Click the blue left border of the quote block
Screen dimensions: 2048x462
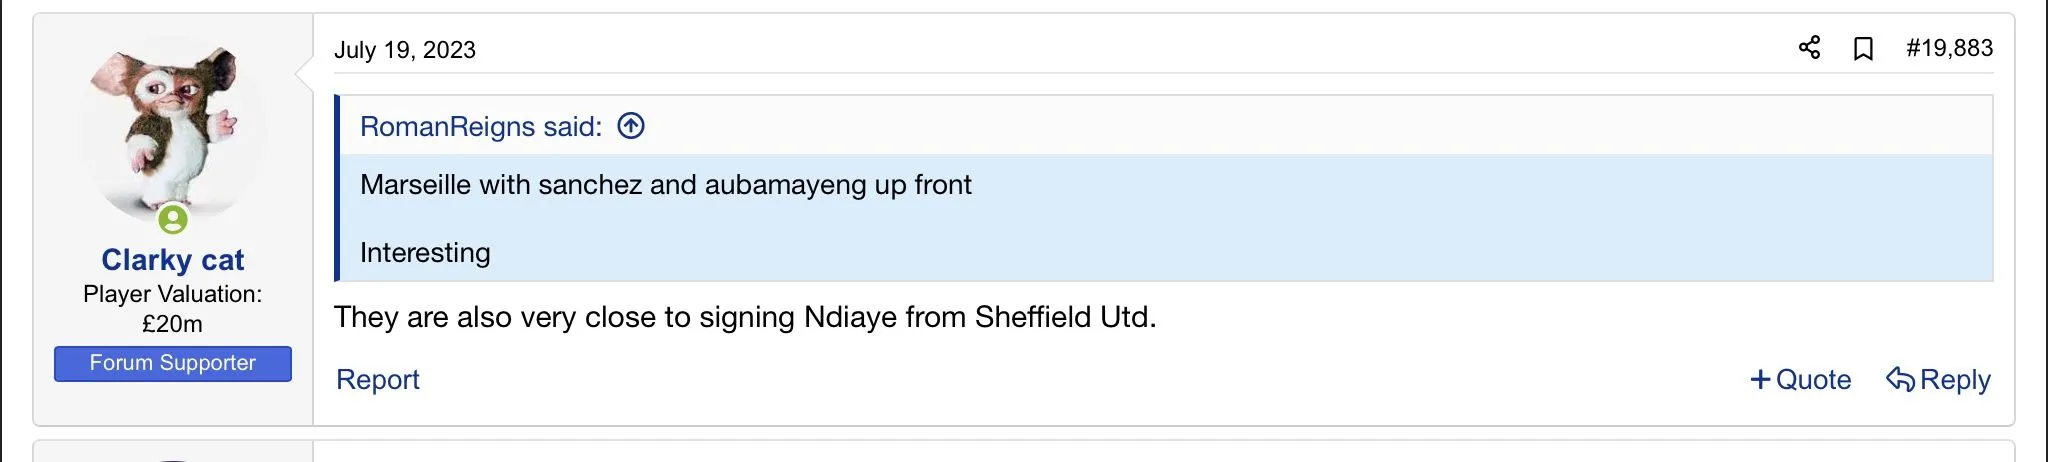tap(337, 188)
